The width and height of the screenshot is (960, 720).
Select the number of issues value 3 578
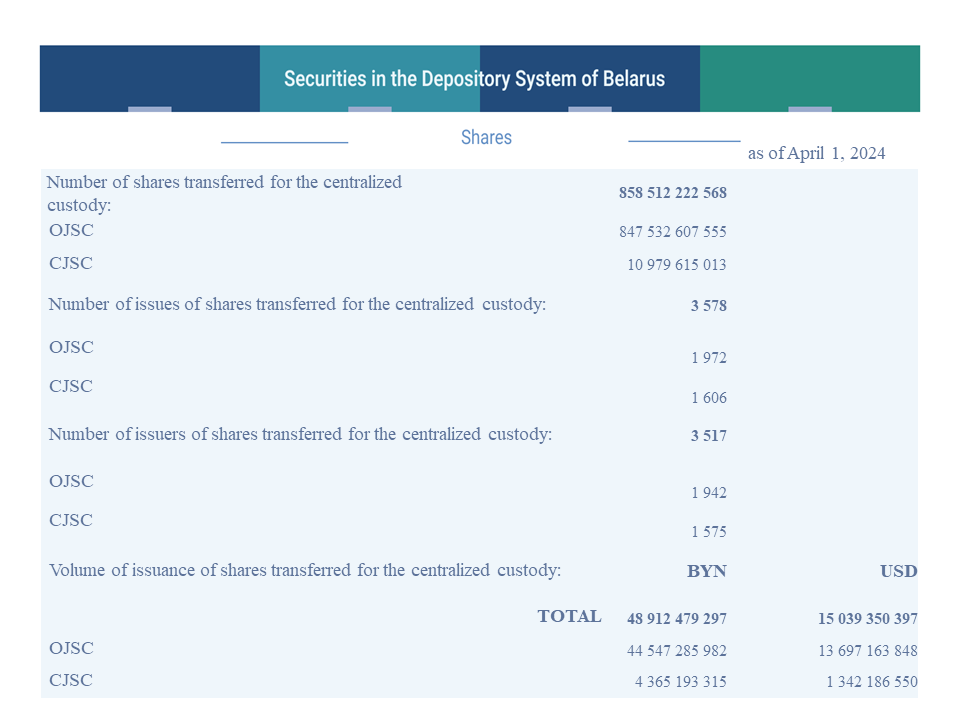coord(708,306)
